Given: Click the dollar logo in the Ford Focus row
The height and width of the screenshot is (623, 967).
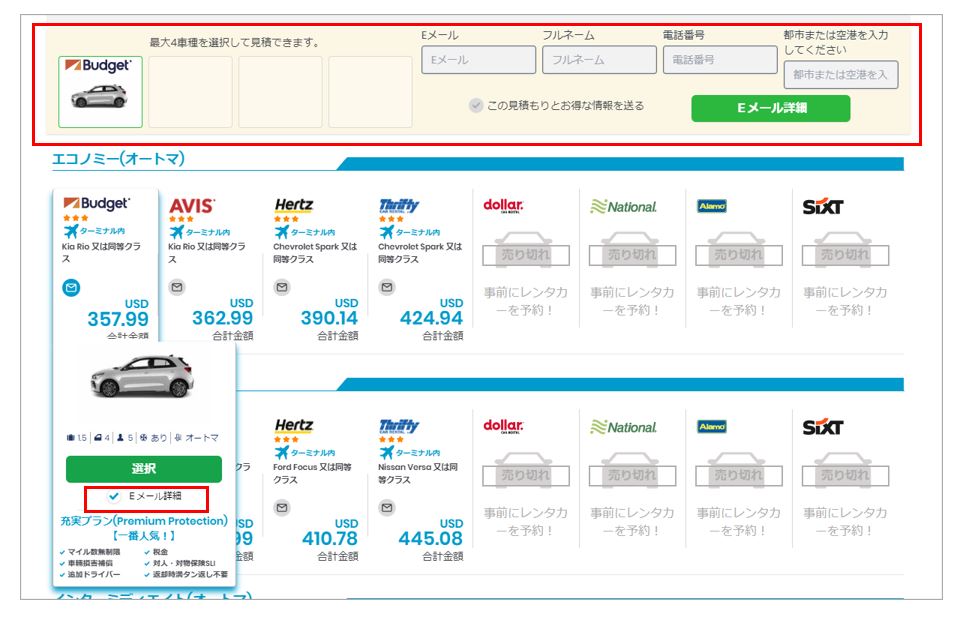Looking at the screenshot, I should (503, 426).
